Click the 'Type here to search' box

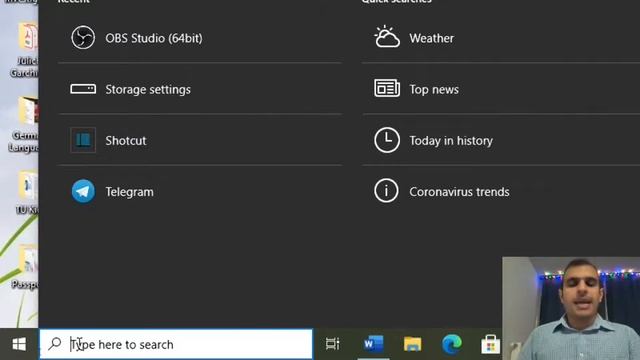coord(176,344)
